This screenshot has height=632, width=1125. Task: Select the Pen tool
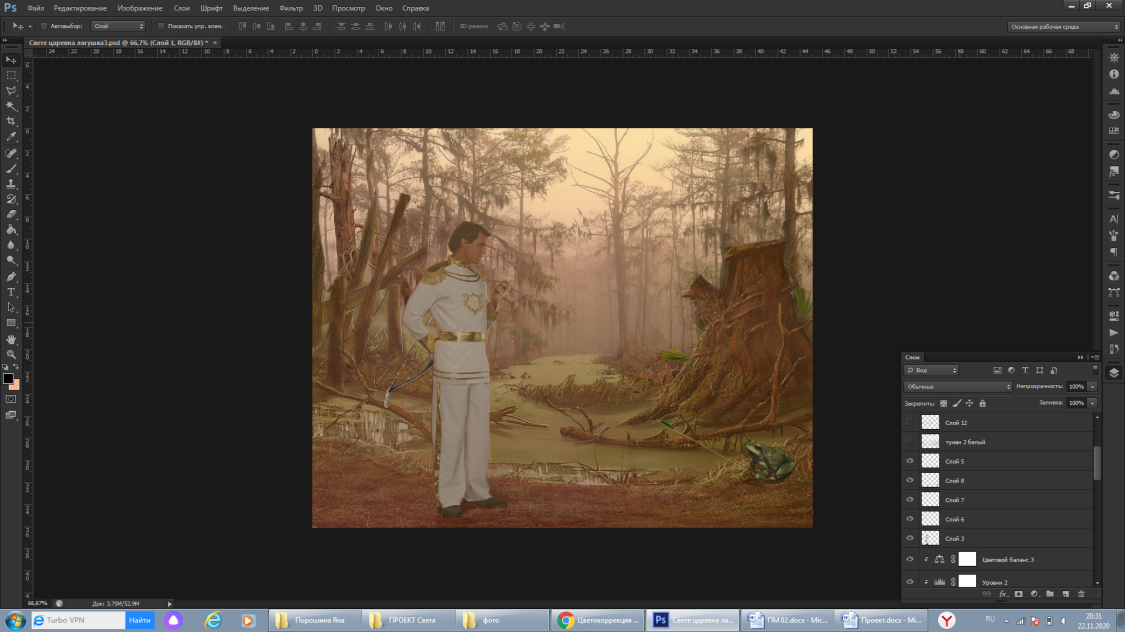(11, 276)
